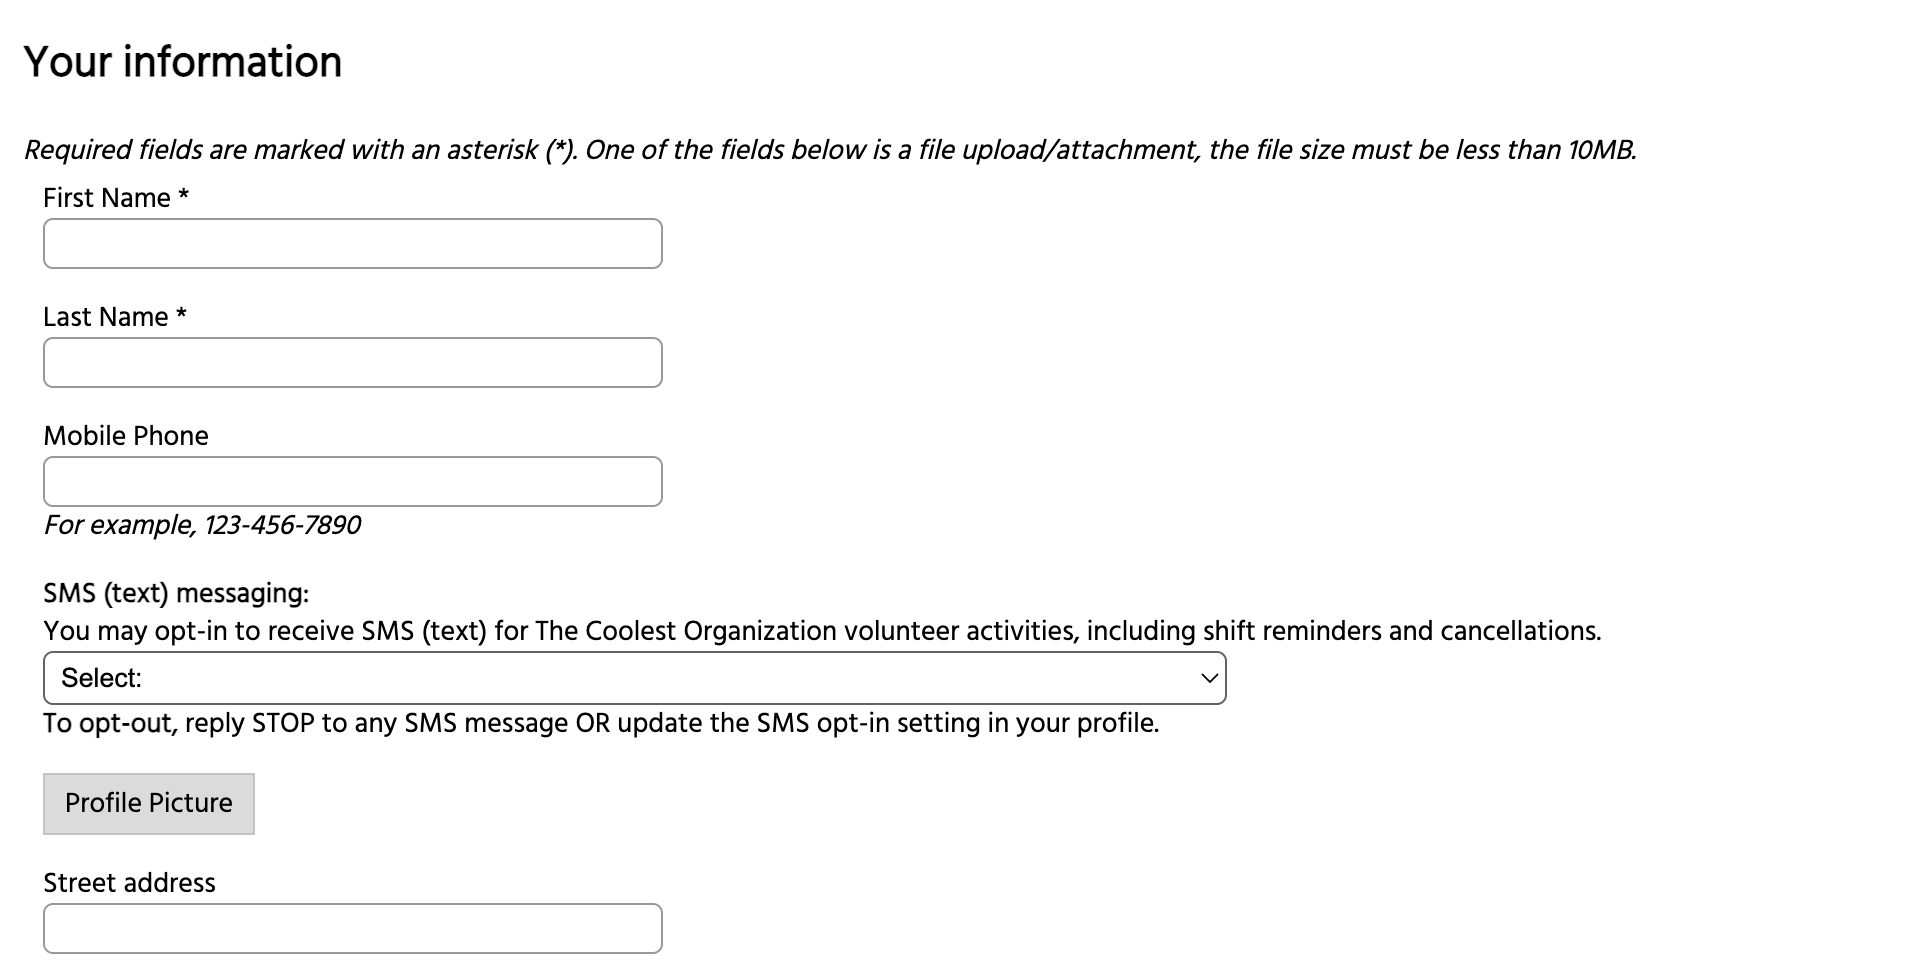Viewport: 1926px width, 978px height.
Task: Click into the Mobile Phone field
Action: click(352, 482)
